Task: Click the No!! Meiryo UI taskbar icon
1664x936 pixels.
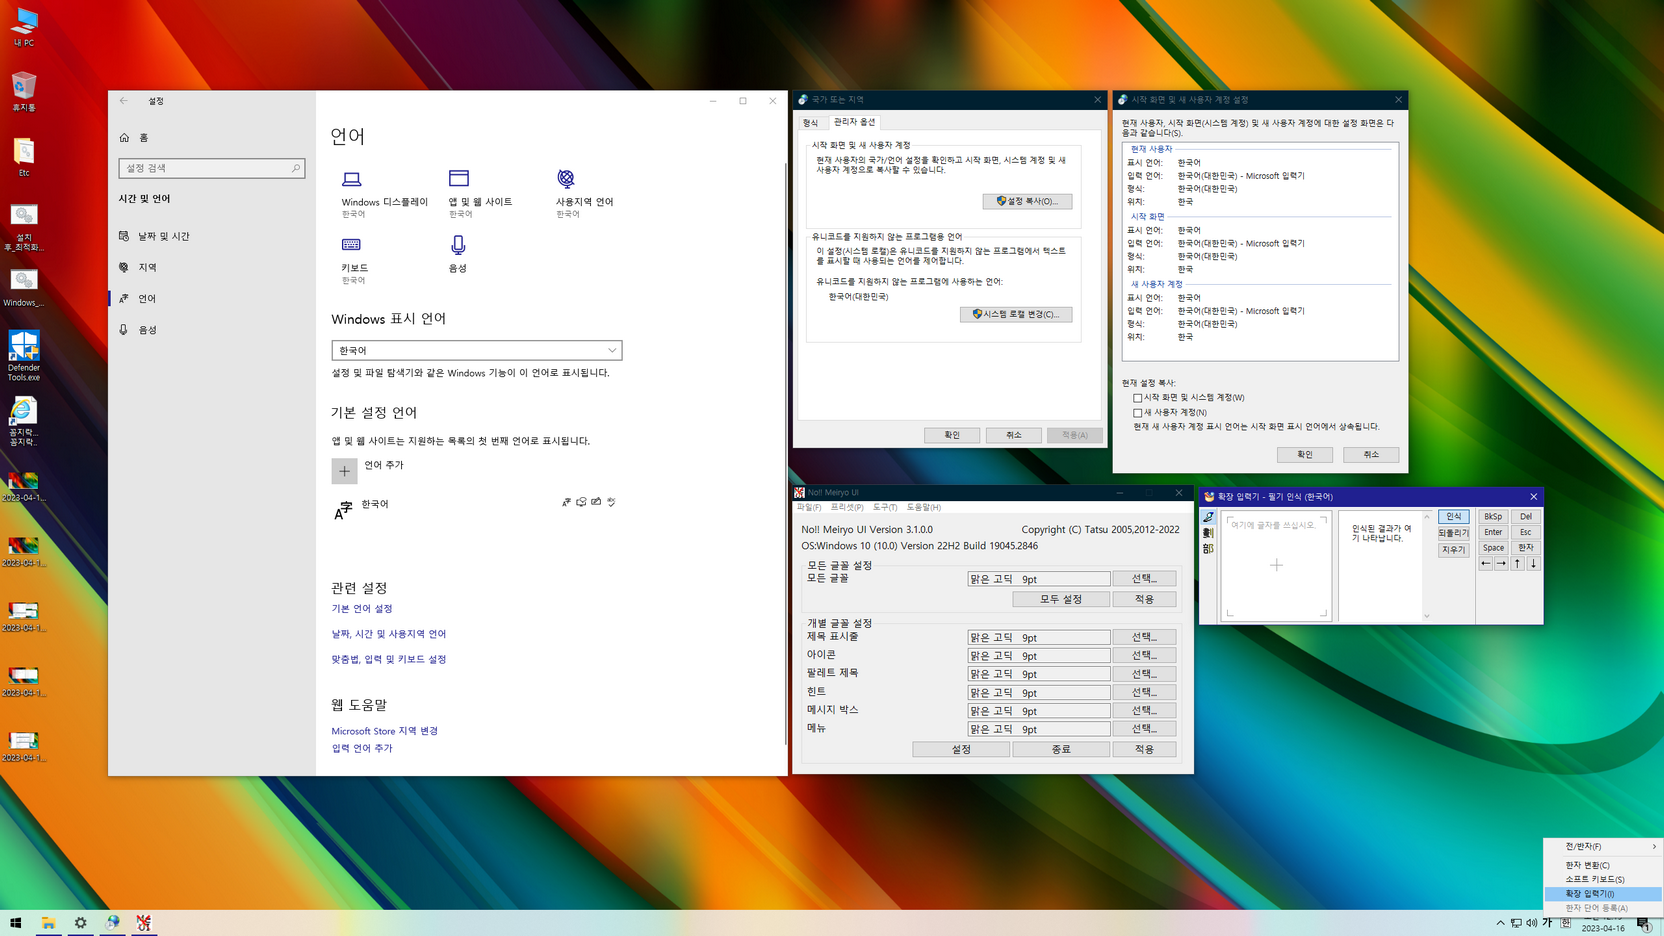Action: [144, 923]
